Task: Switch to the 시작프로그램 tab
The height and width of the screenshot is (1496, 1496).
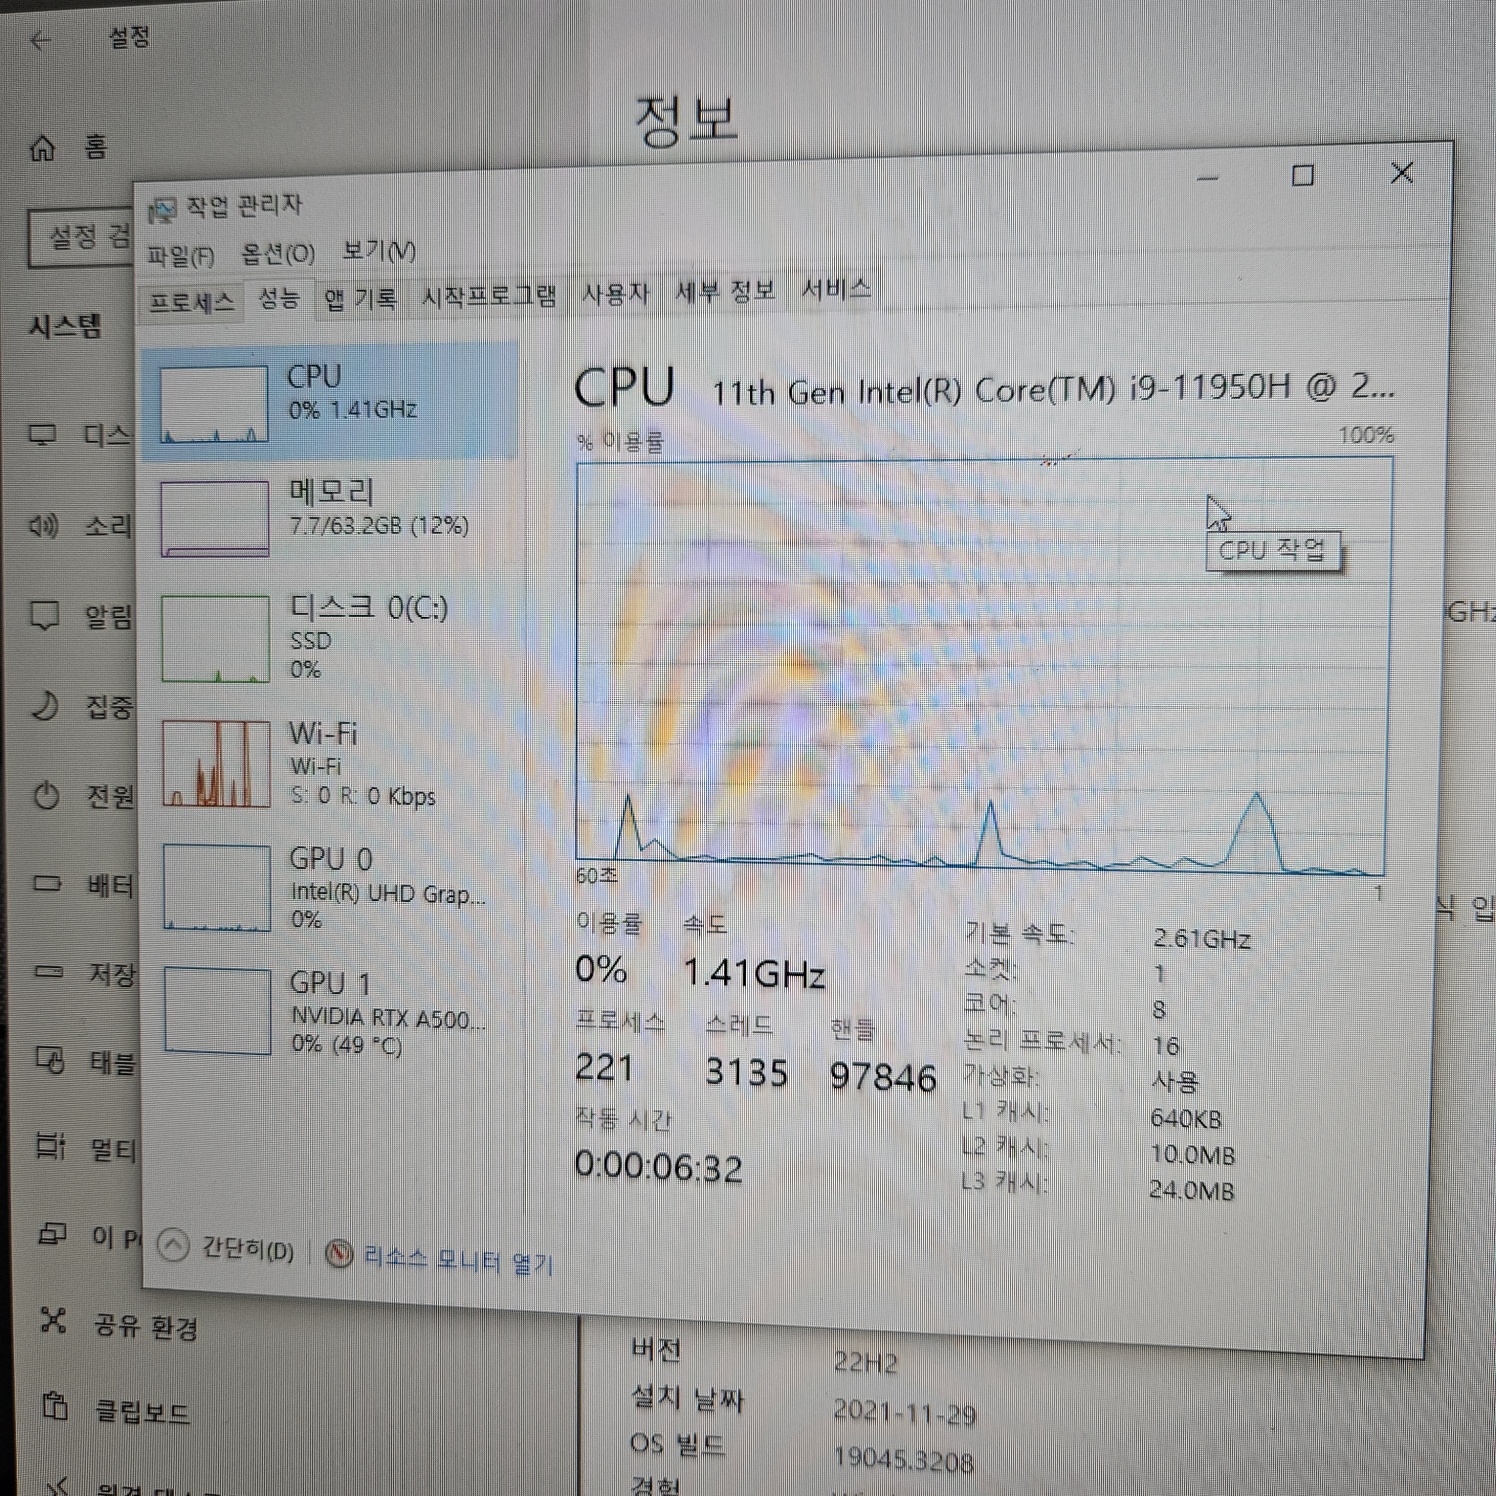Action: 488,296
